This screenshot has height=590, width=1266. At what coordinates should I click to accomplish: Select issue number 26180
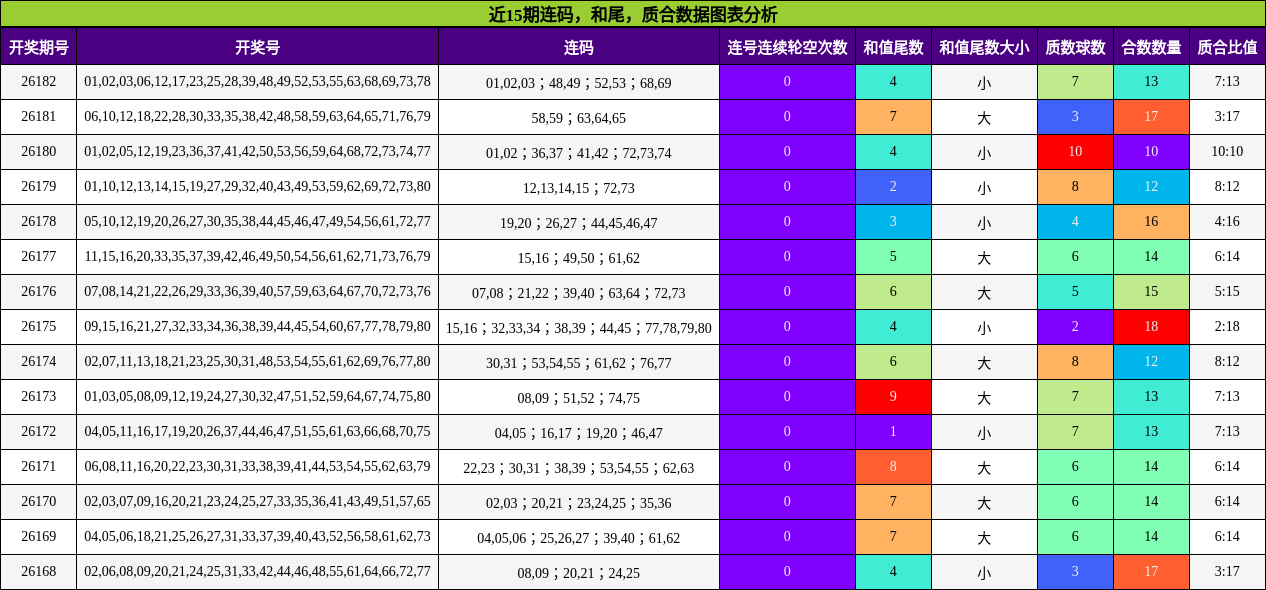point(39,152)
